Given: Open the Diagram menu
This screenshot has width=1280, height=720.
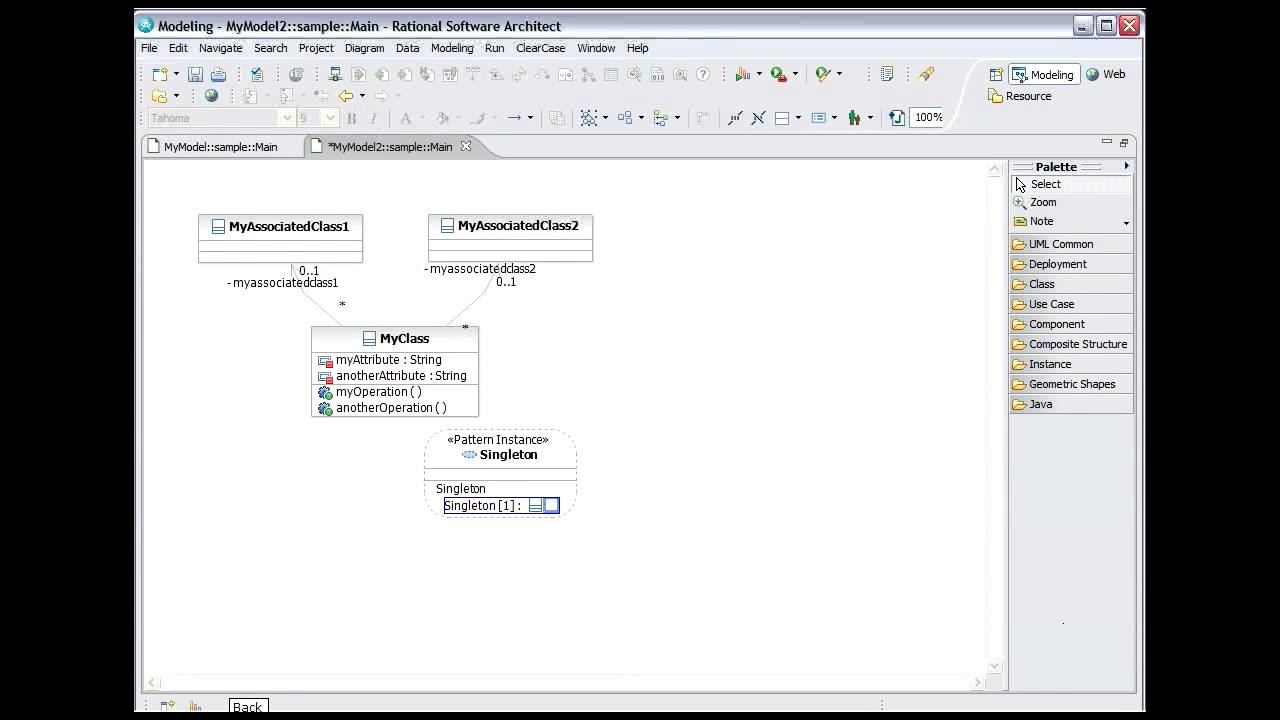Looking at the screenshot, I should 364,48.
